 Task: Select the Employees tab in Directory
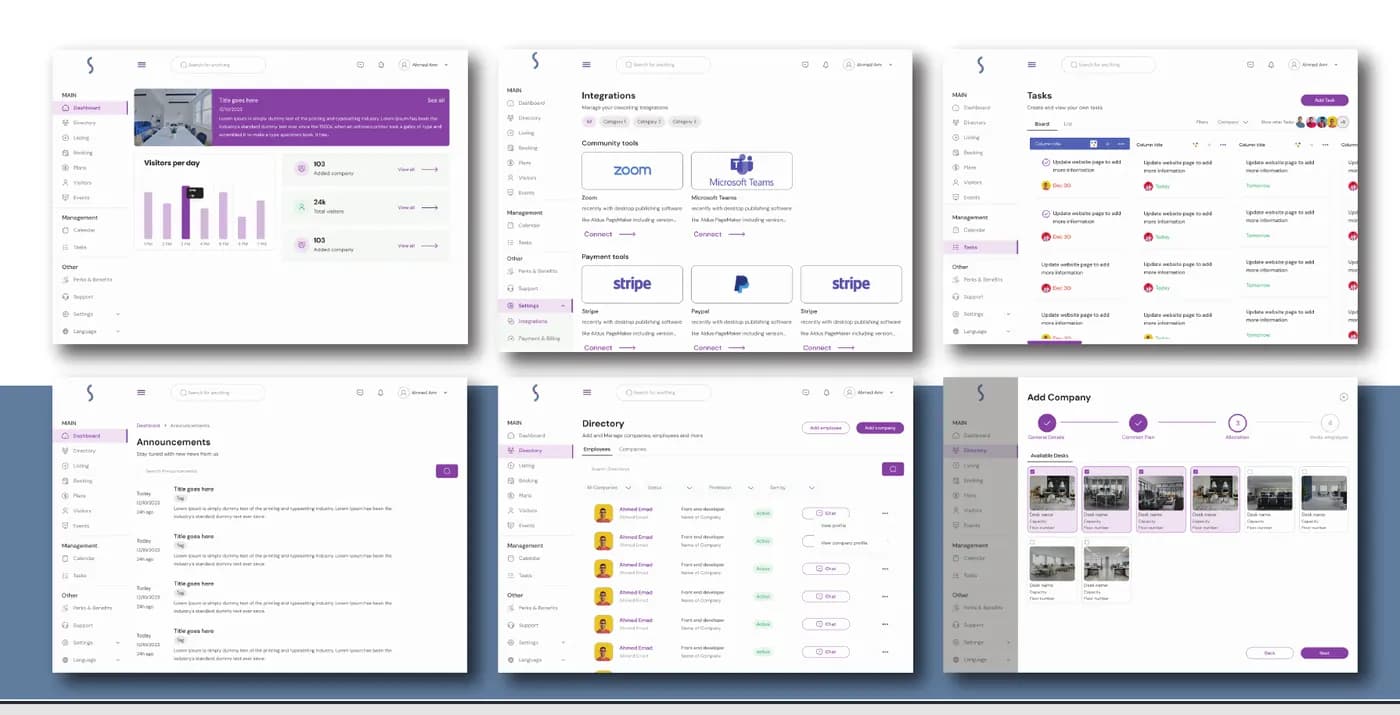click(x=597, y=449)
